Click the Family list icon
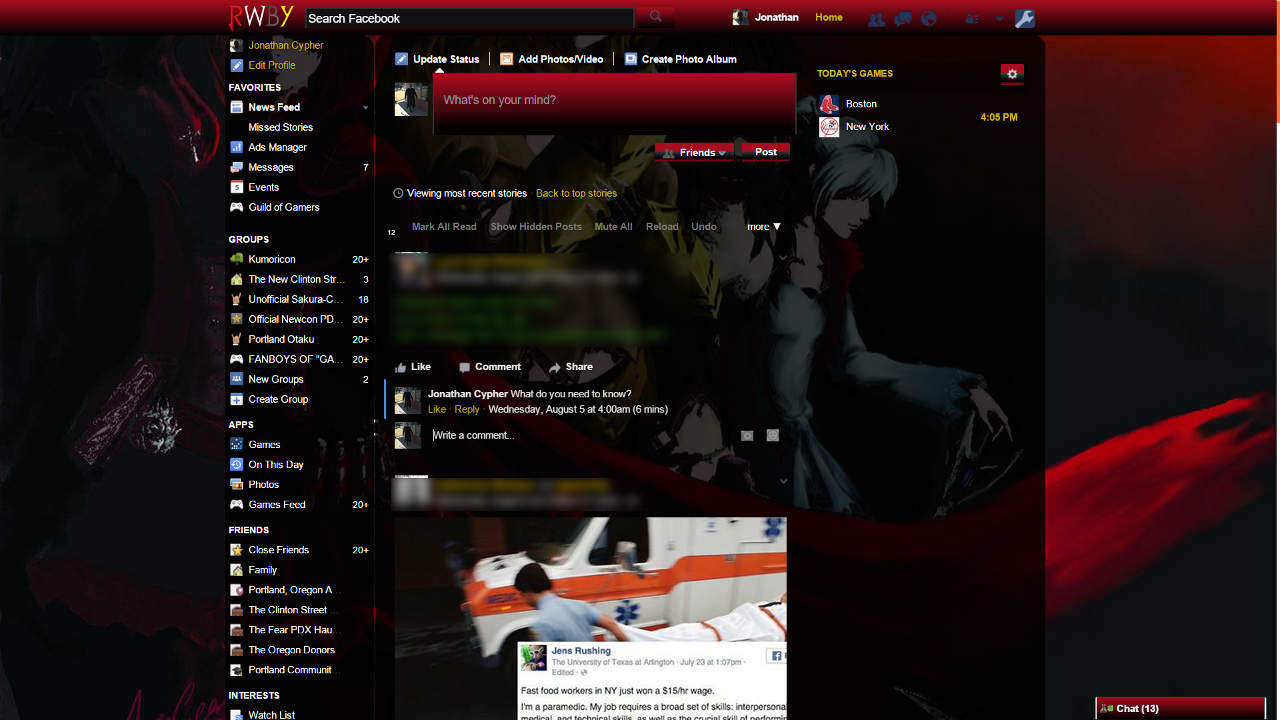This screenshot has height=720, width=1280. pyautogui.click(x=236, y=570)
